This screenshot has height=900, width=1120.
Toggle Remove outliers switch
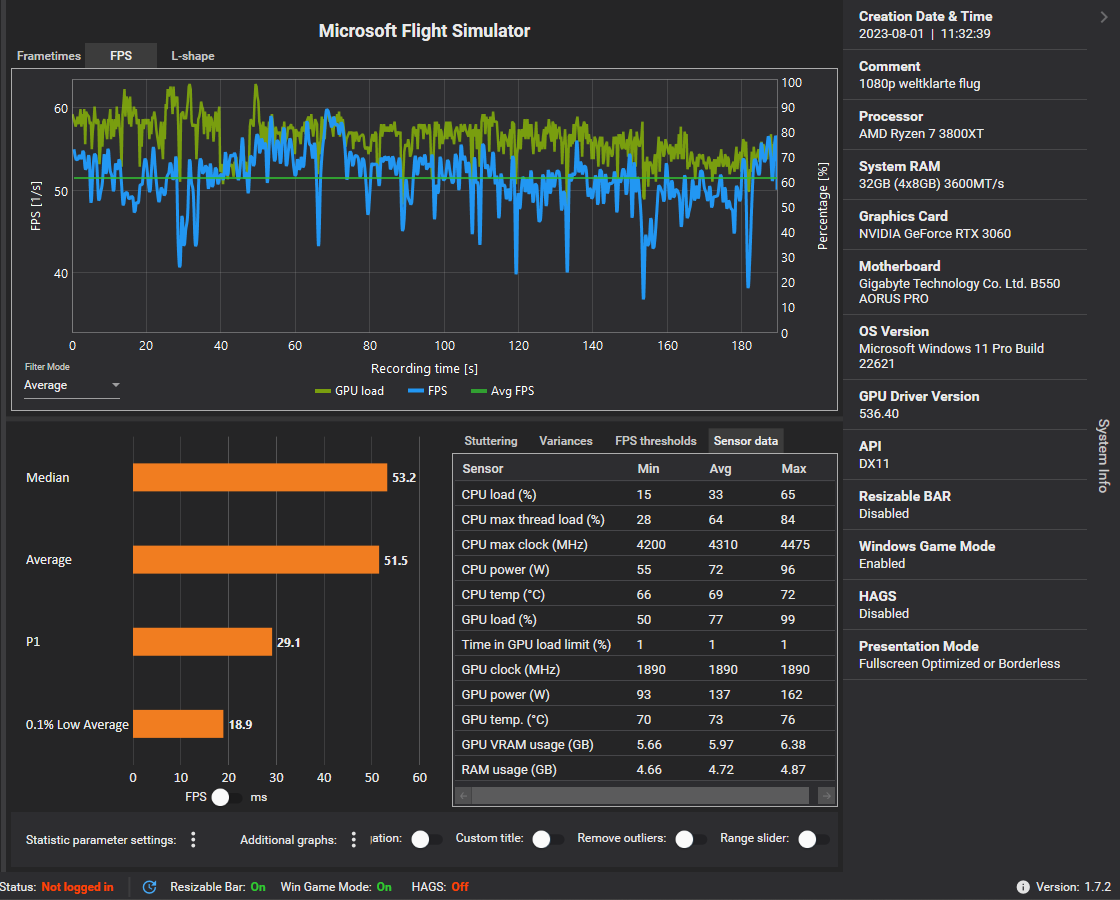click(691, 839)
